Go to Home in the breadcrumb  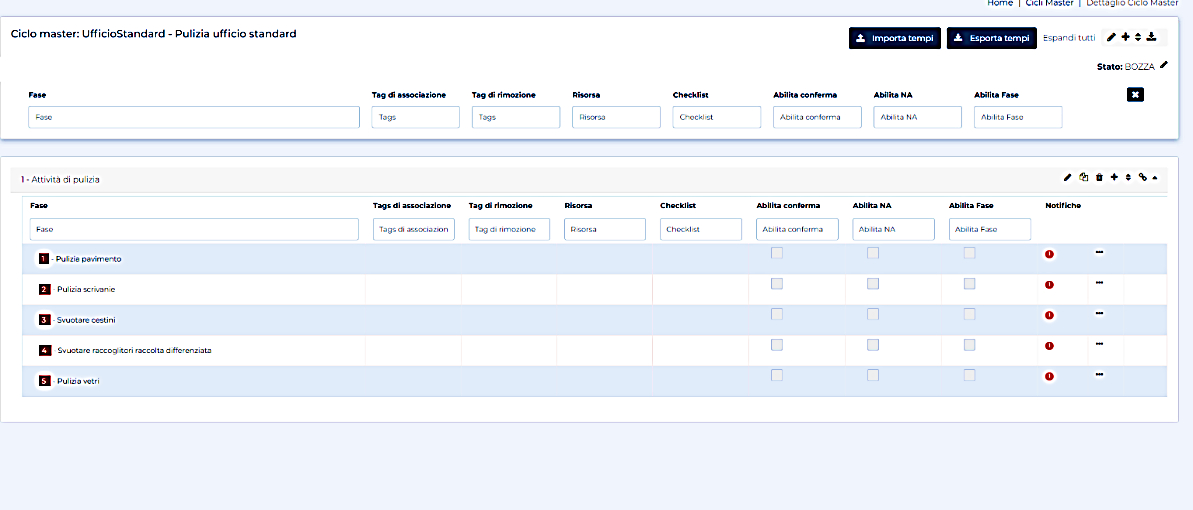click(1000, 4)
